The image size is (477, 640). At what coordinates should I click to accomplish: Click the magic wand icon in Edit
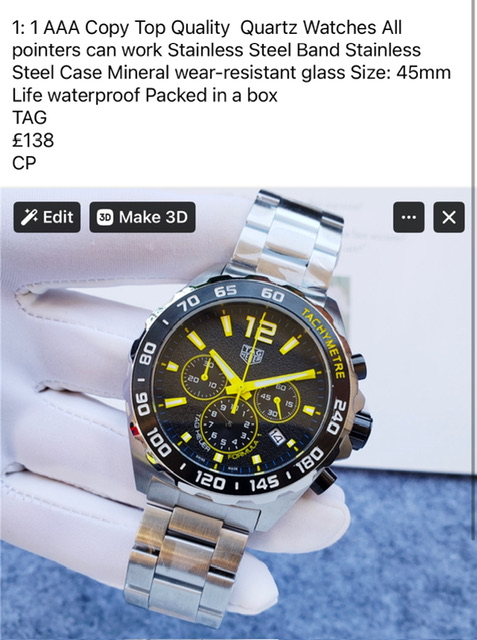point(29,217)
